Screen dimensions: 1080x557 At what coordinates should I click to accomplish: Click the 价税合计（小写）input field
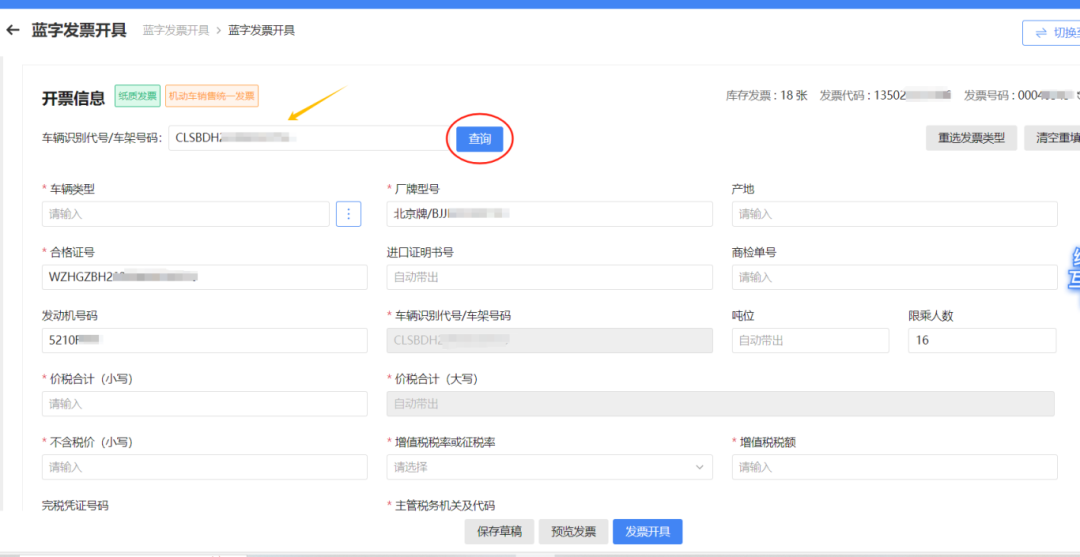pos(205,403)
